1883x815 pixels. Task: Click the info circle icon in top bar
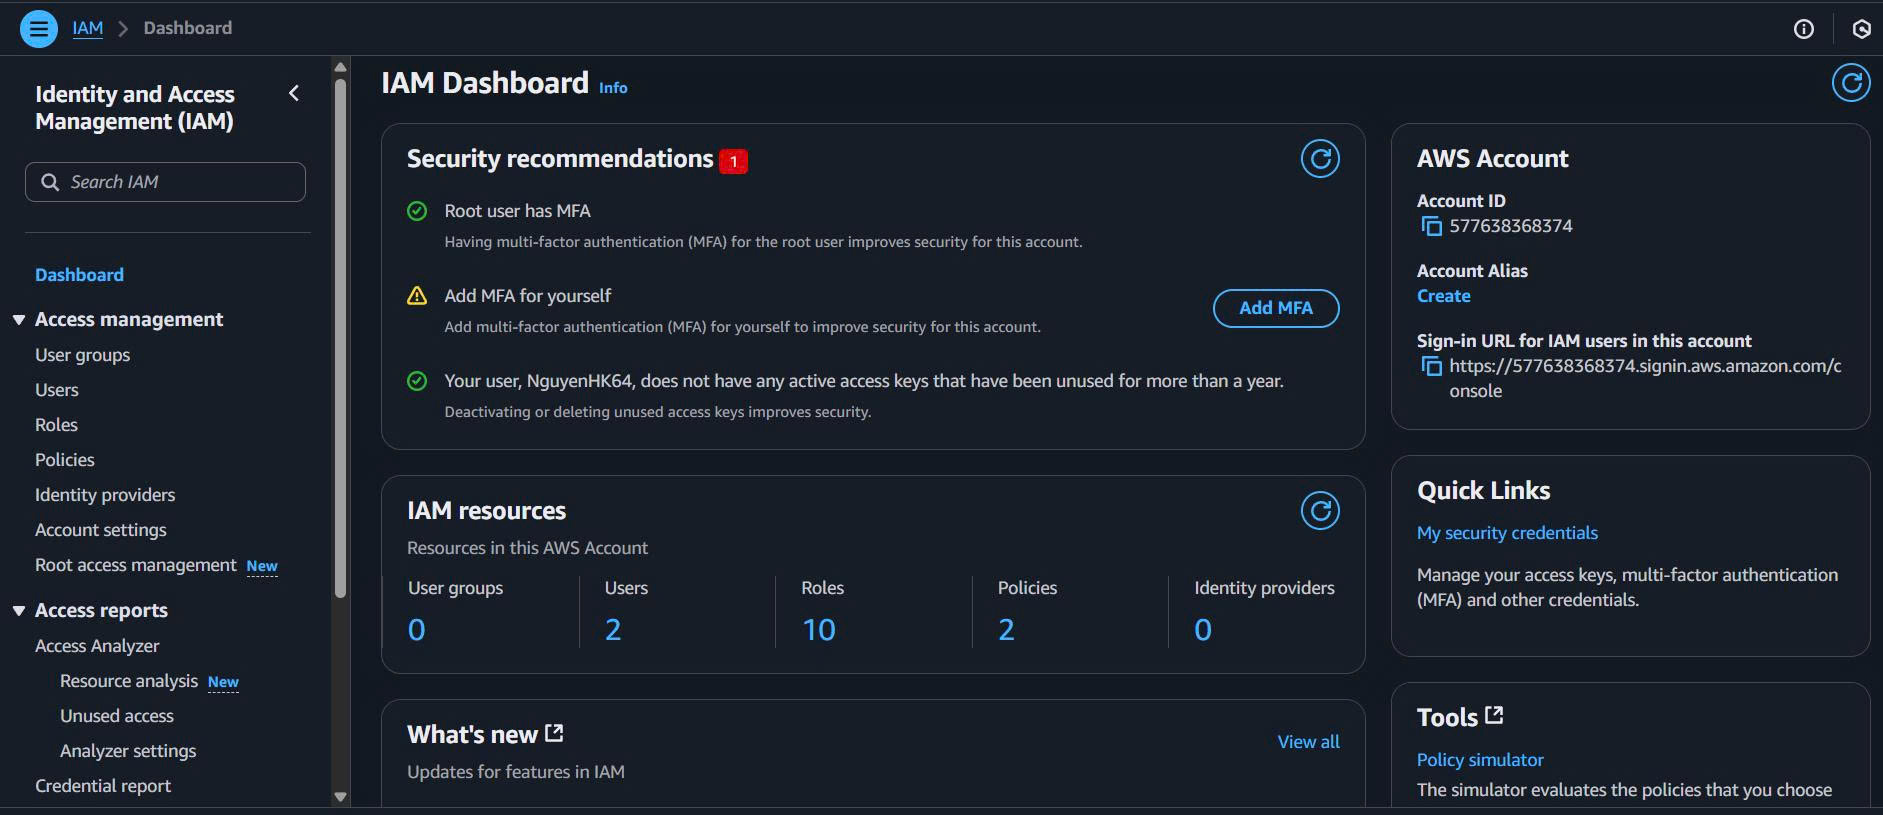[1803, 29]
